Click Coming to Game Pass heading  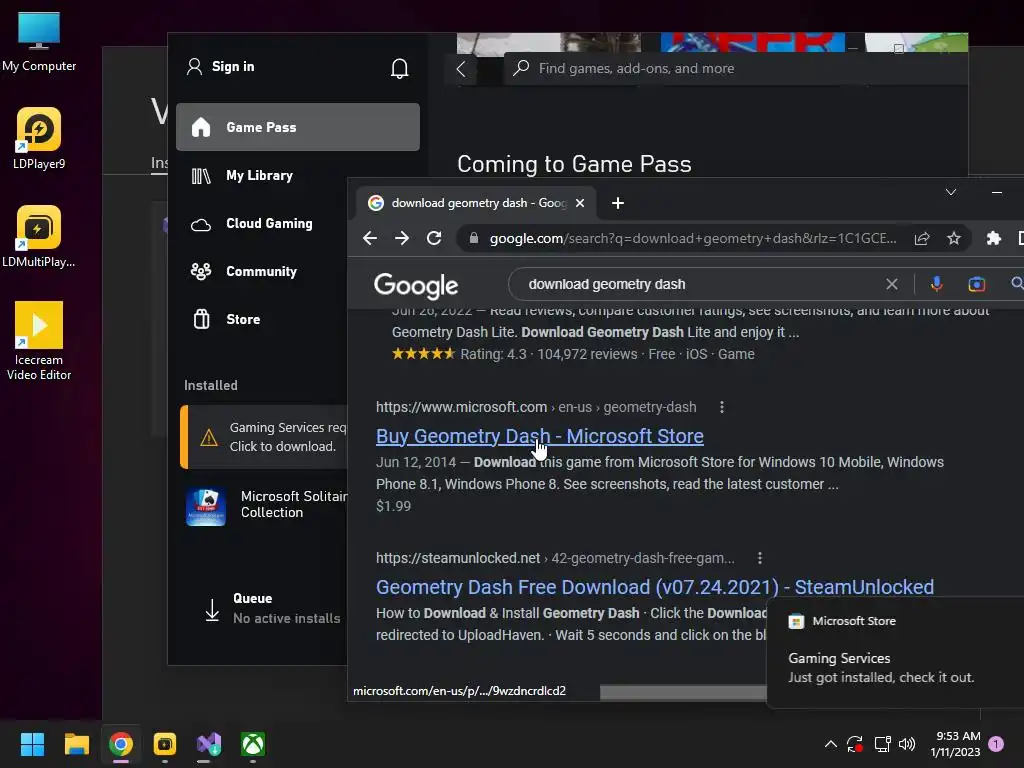click(x=574, y=164)
